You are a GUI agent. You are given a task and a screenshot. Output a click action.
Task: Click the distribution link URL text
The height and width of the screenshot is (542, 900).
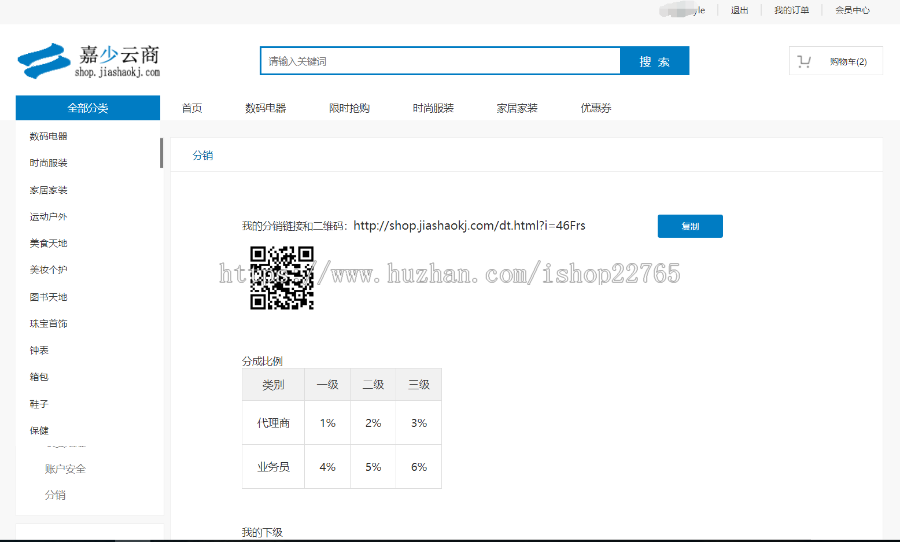(469, 226)
